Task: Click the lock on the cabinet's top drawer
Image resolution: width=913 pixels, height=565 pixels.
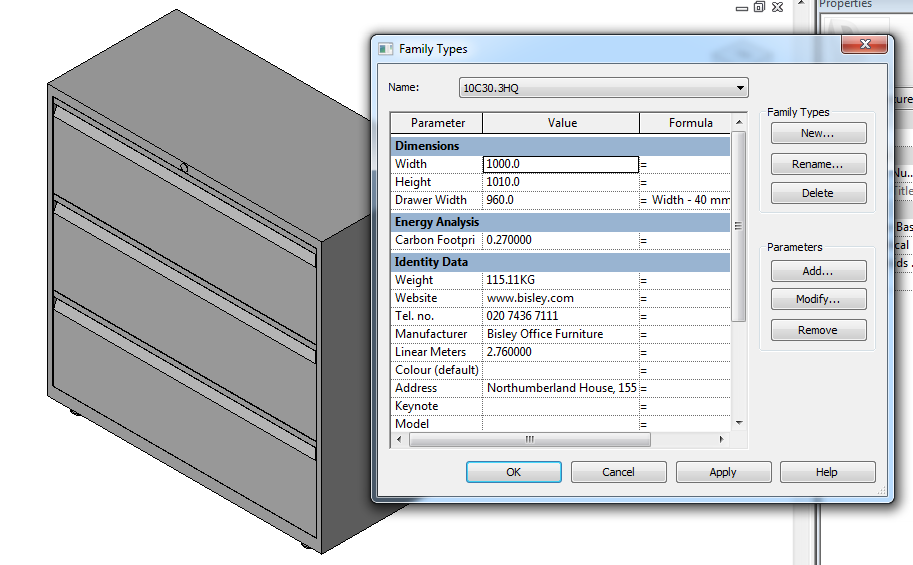Action: (x=184, y=168)
